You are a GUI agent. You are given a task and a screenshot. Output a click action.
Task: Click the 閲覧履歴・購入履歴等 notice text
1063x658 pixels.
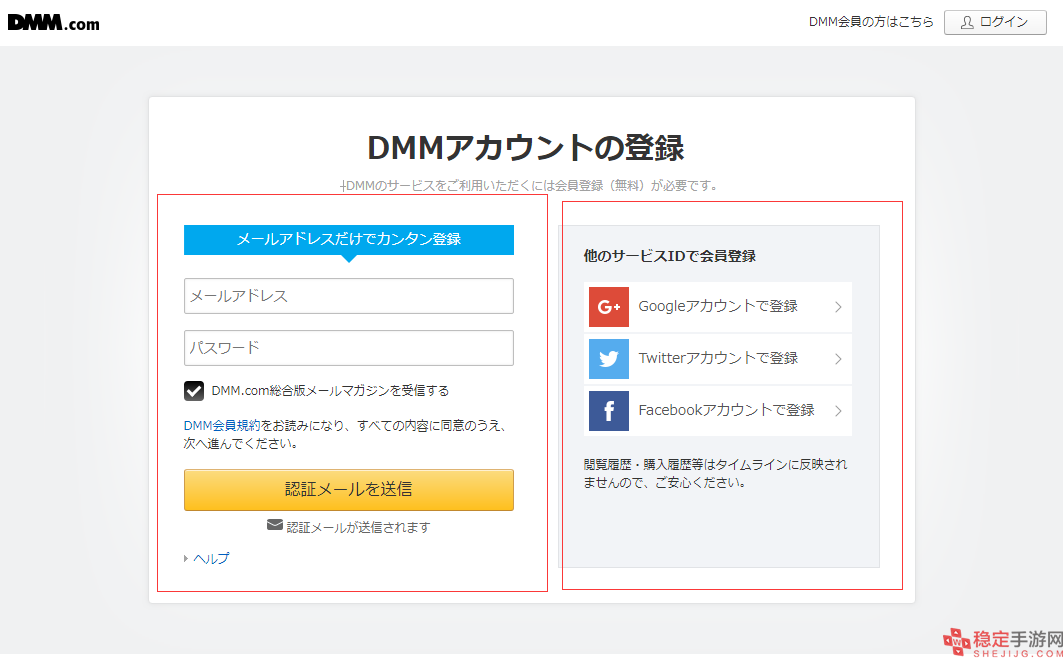(x=715, y=474)
